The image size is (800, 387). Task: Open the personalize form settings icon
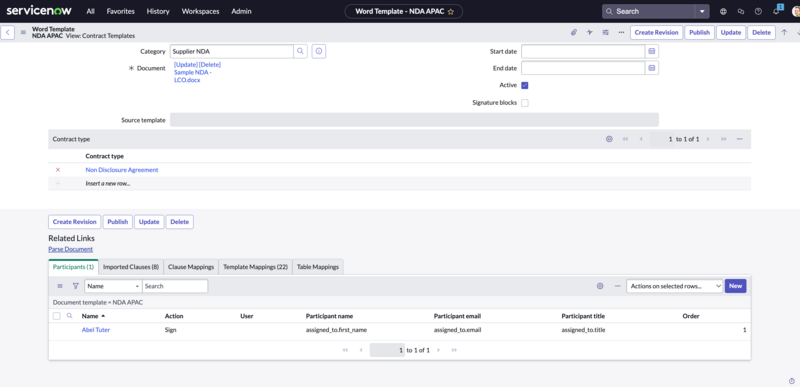point(606,32)
